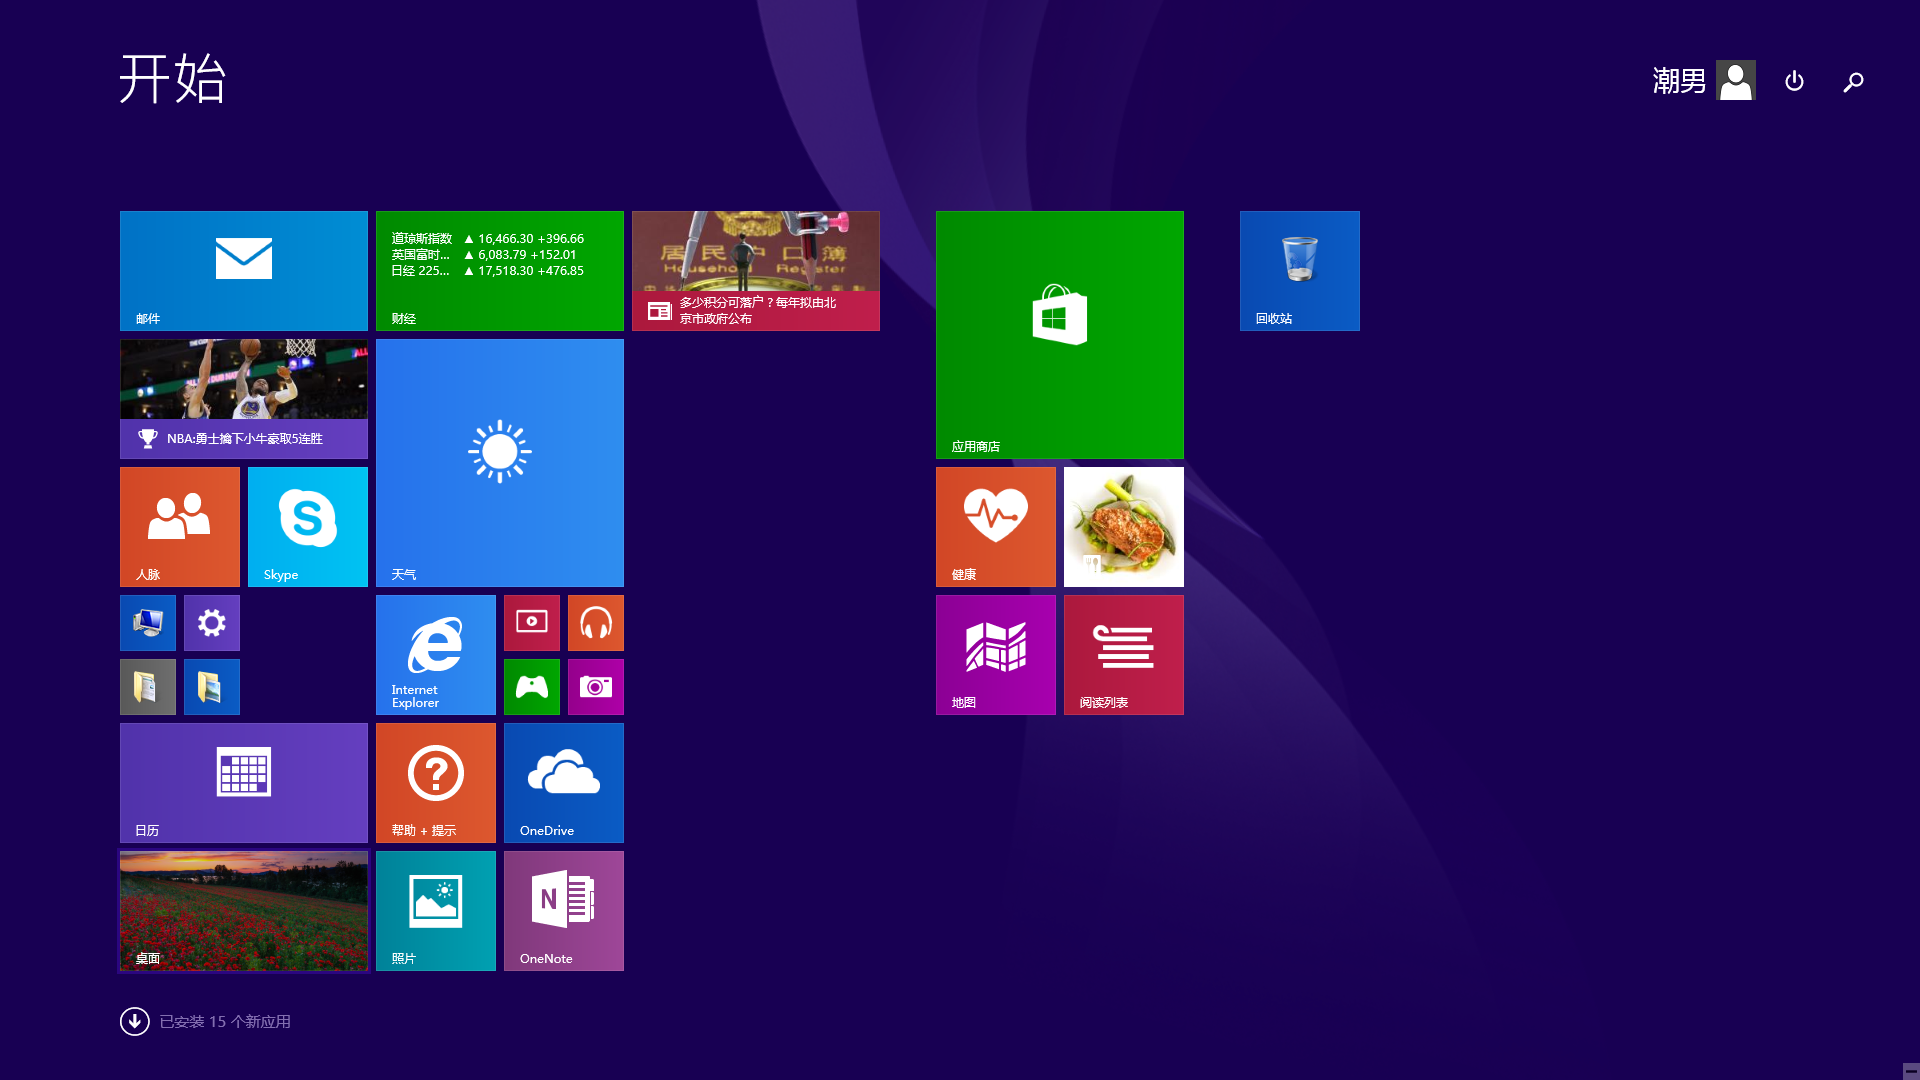Click the search magnifier button
The width and height of the screenshot is (1920, 1080).
1853,81
